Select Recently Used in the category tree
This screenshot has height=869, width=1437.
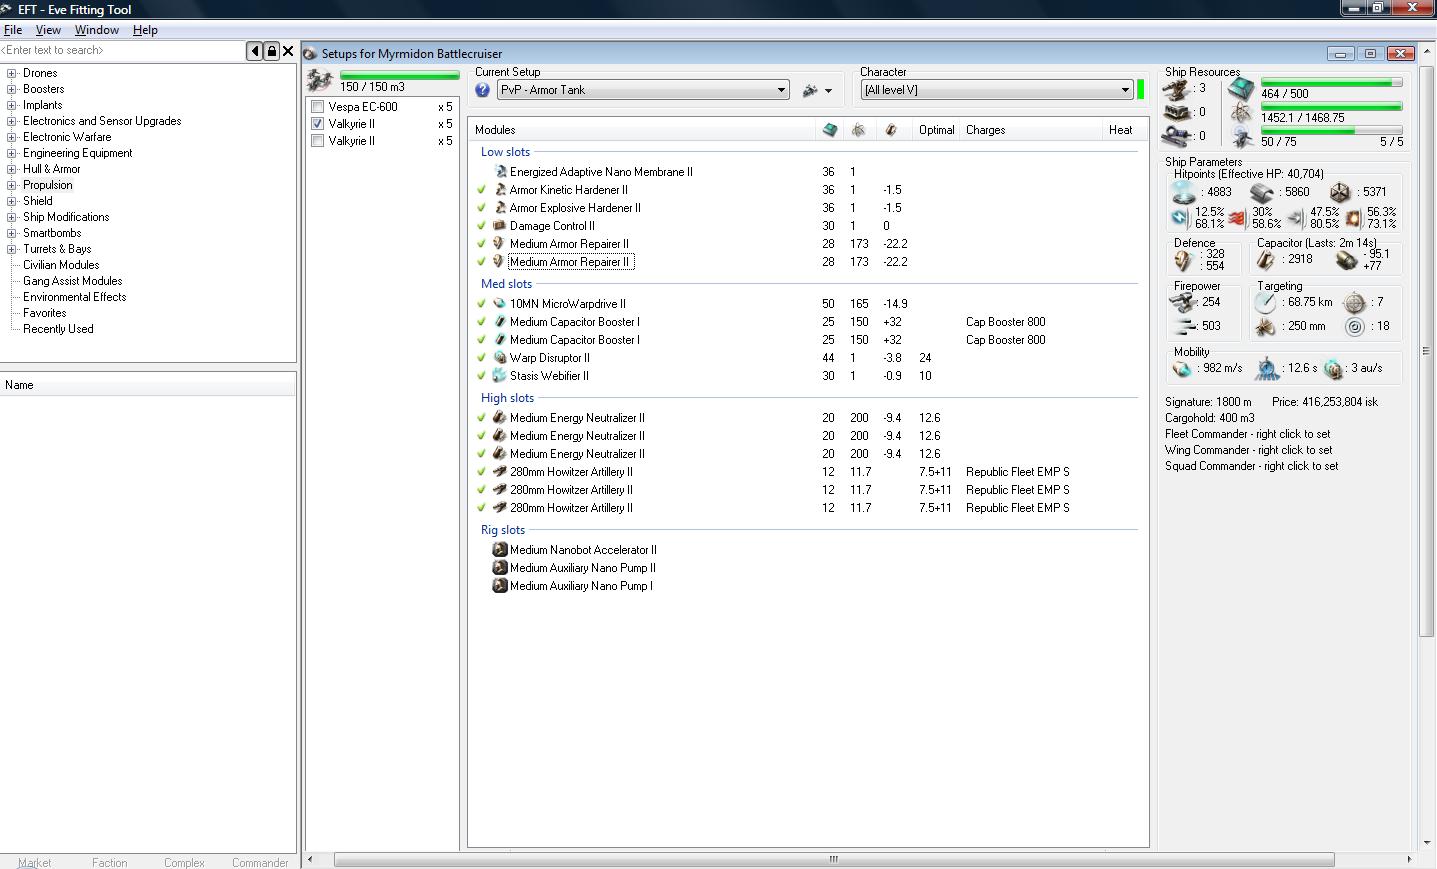tap(58, 329)
